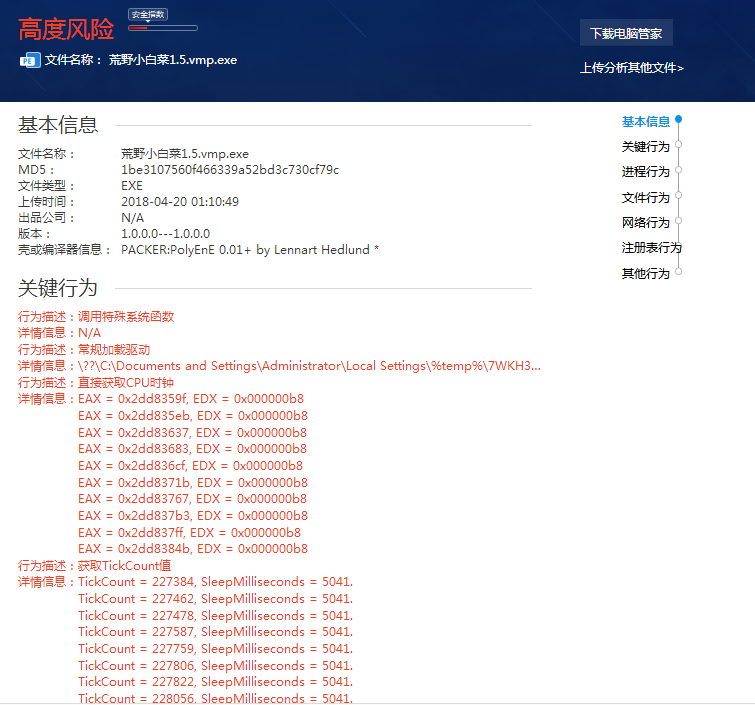Click the 下载电脑管家 button

[x=626, y=33]
